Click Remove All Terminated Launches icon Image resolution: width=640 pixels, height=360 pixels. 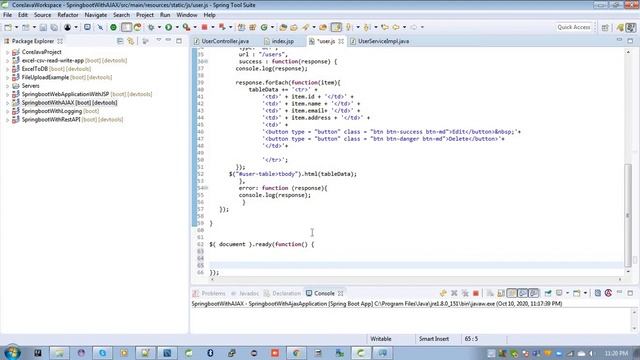[x=465, y=293]
